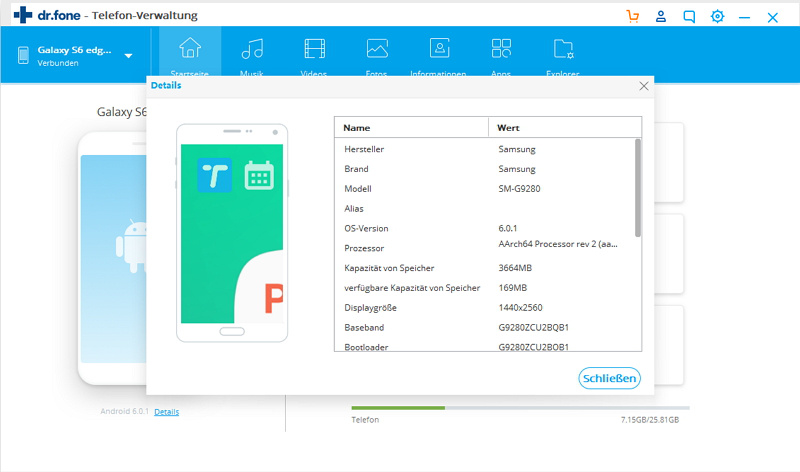The width and height of the screenshot is (800, 472).
Task: Select the OS-Version value 6.0.1
Action: coord(508,229)
